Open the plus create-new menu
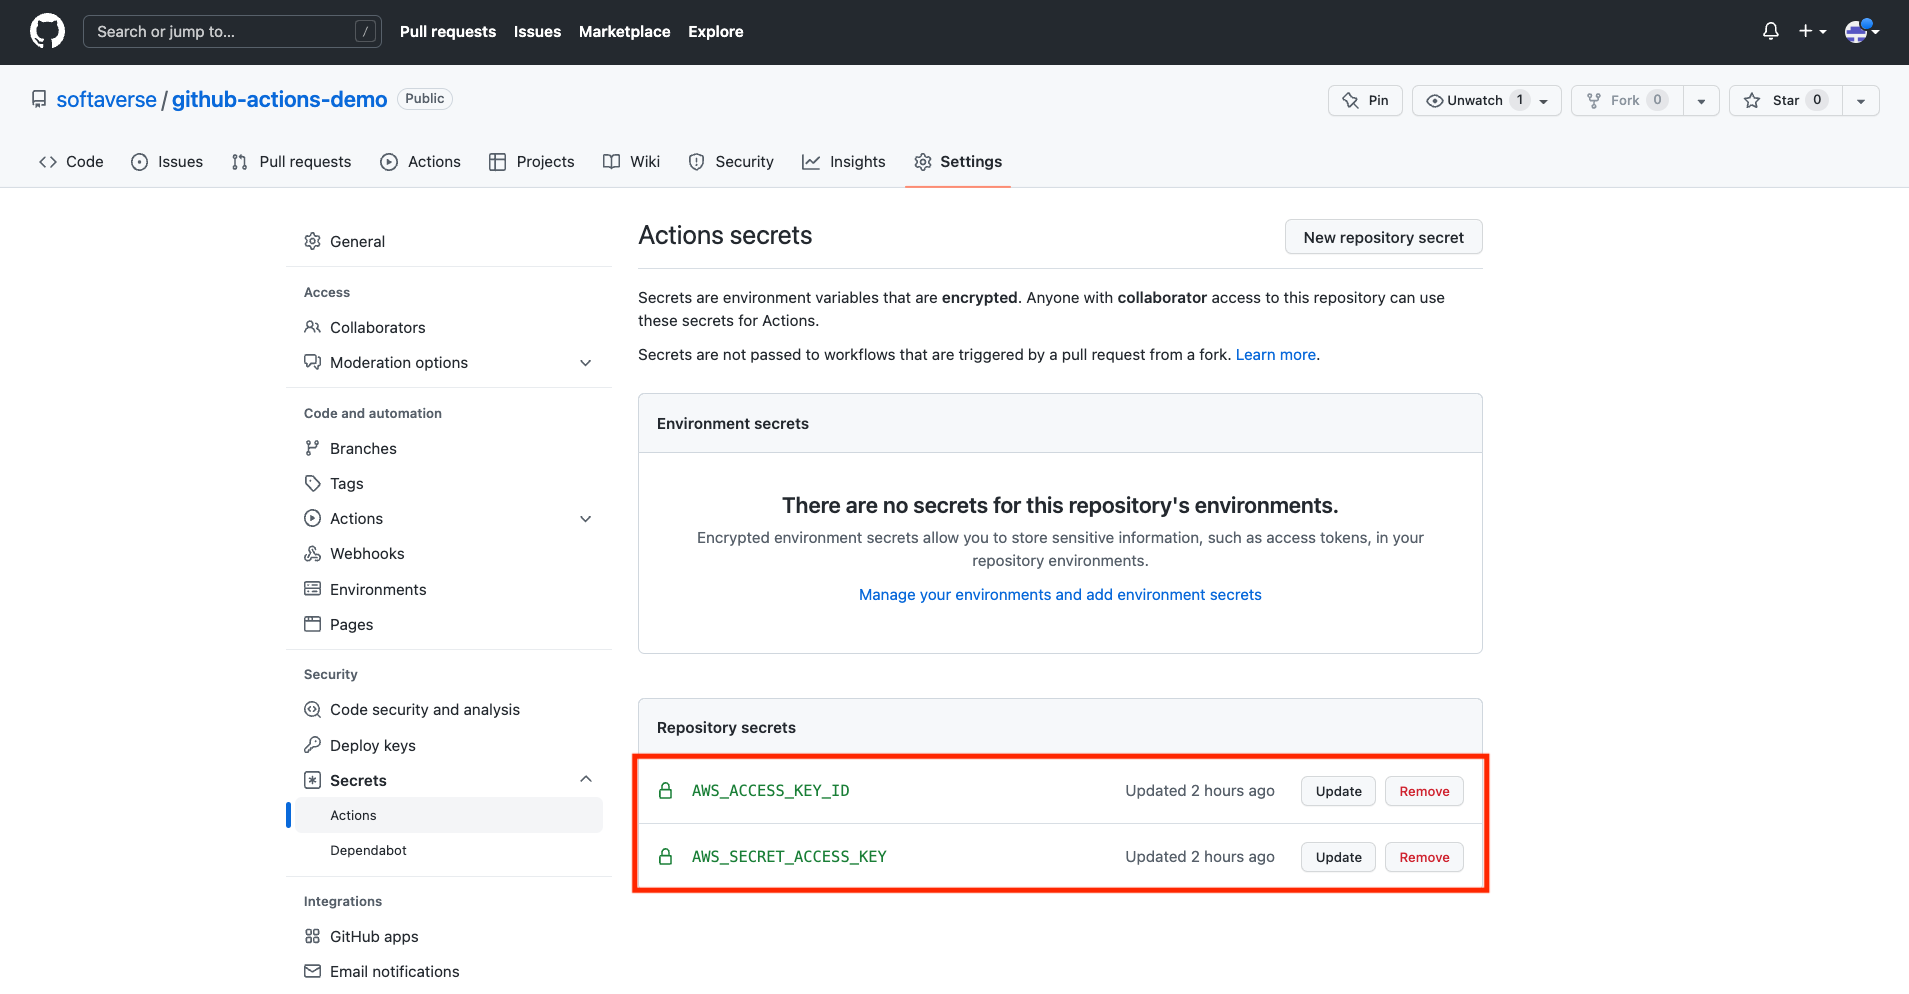The height and width of the screenshot is (994, 1909). click(1812, 31)
